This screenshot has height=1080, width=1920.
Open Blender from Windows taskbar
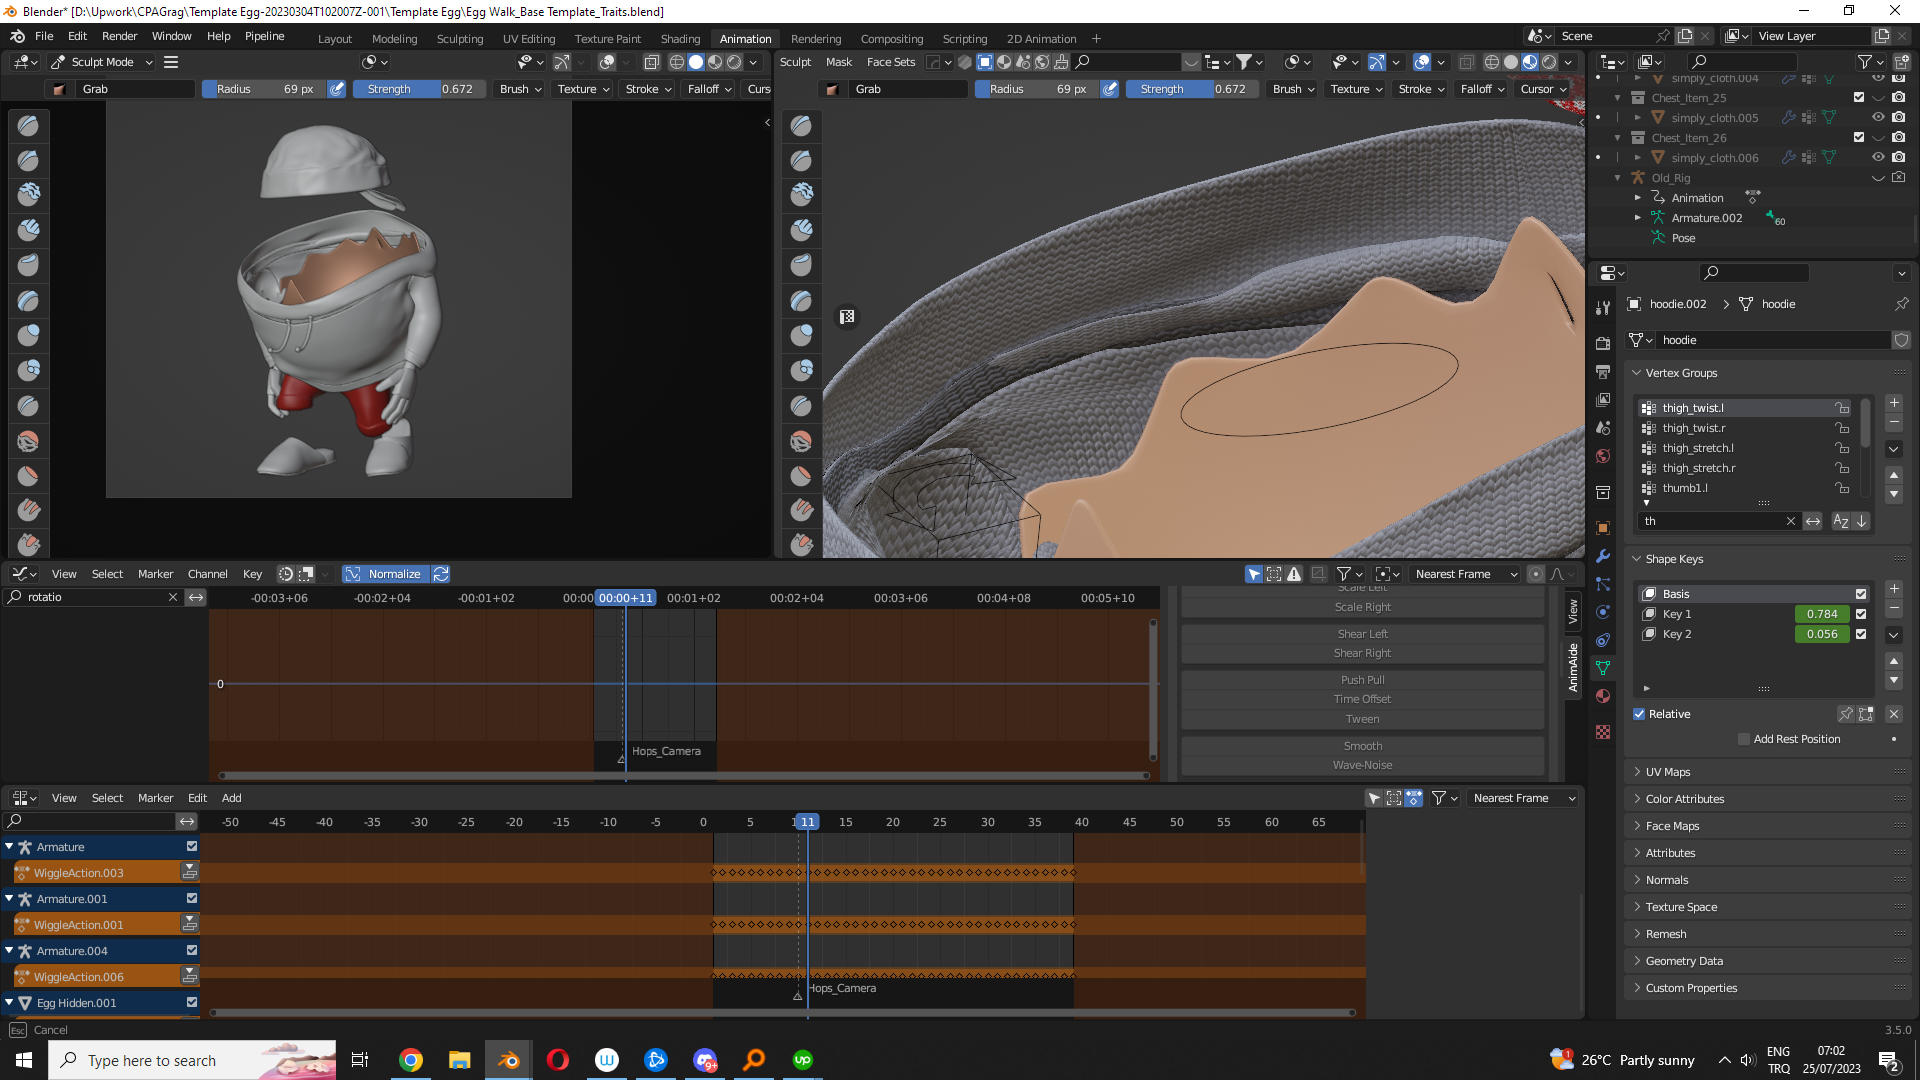coord(509,1060)
